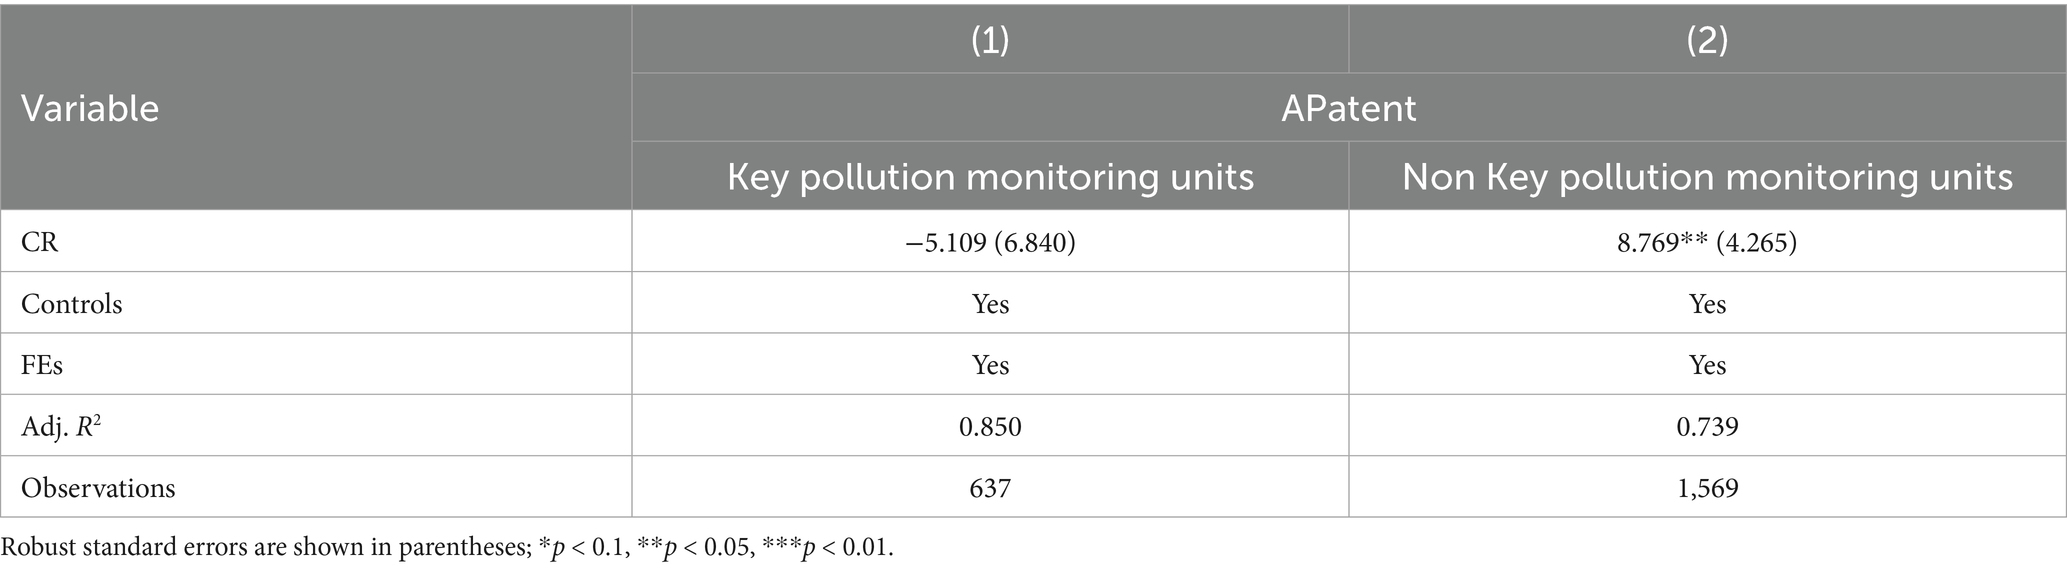Click Yes under Controls in column (1)
The width and height of the screenshot is (2067, 571).
(990, 304)
